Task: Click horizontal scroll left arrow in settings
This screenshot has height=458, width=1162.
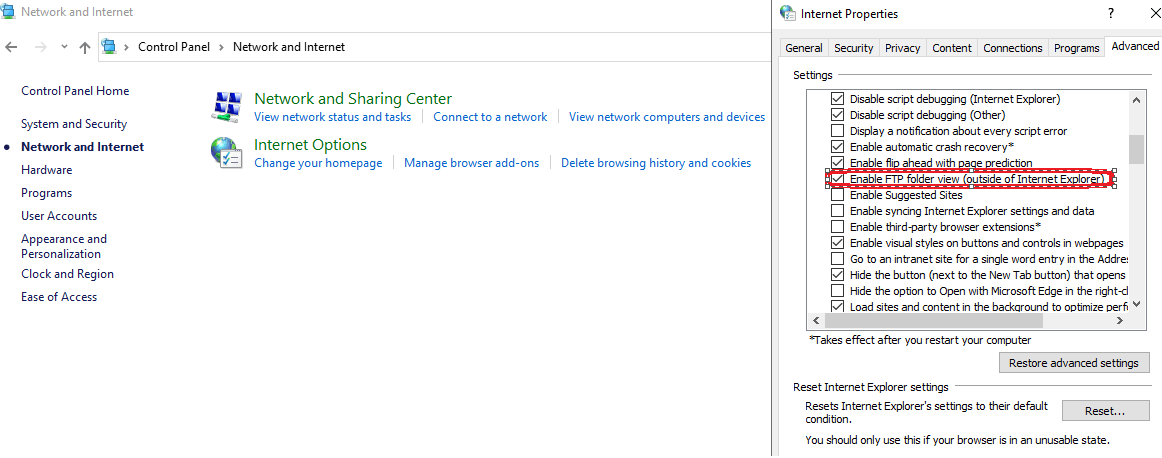Action: click(x=815, y=321)
